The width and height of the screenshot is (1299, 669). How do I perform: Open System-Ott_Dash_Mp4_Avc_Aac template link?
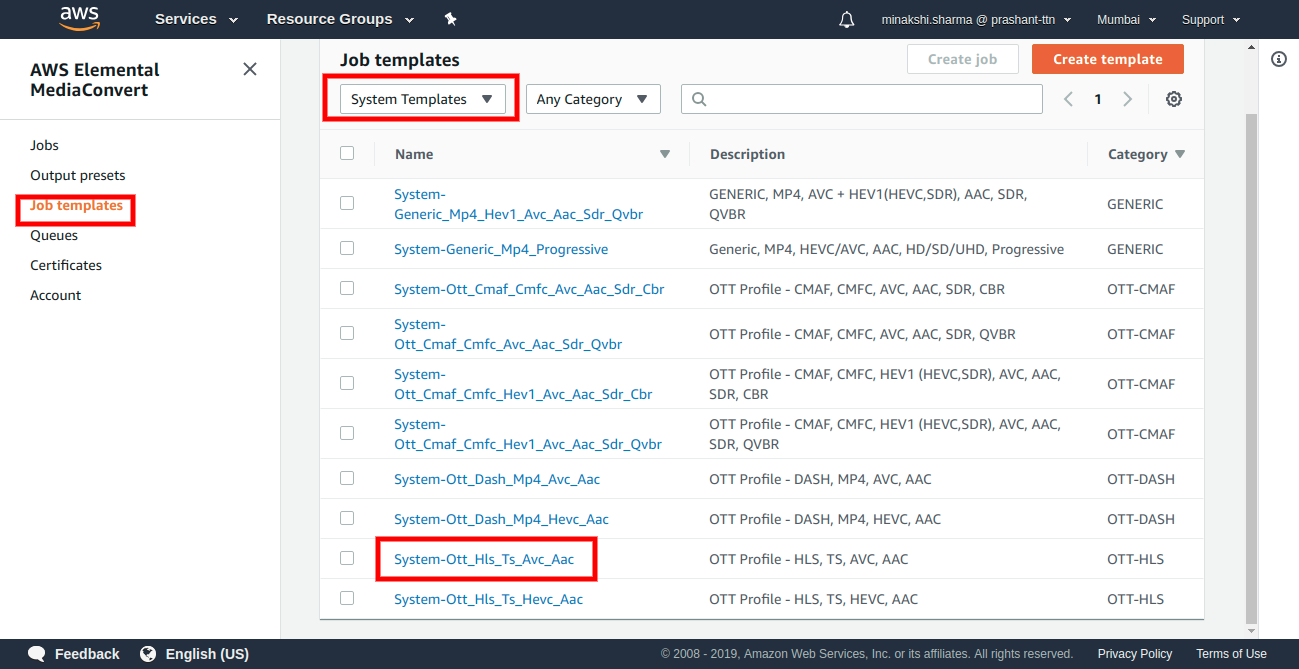point(497,479)
